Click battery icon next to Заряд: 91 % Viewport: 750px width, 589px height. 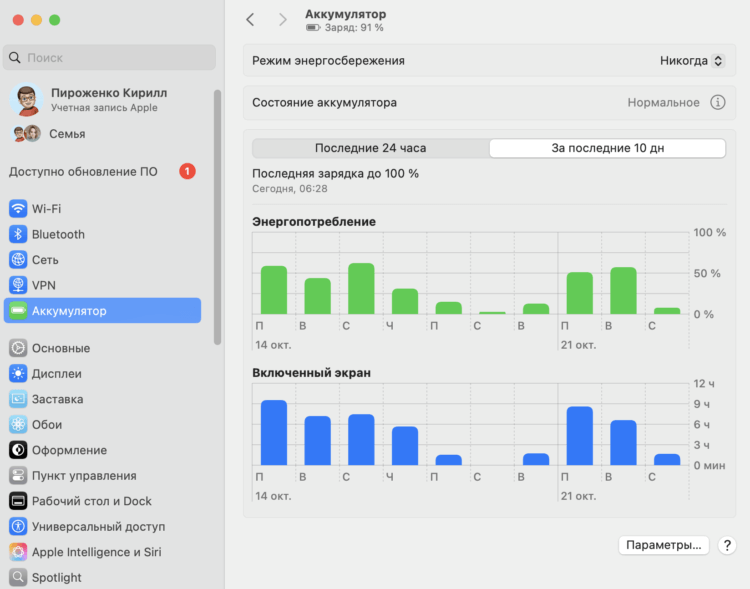pos(313,28)
